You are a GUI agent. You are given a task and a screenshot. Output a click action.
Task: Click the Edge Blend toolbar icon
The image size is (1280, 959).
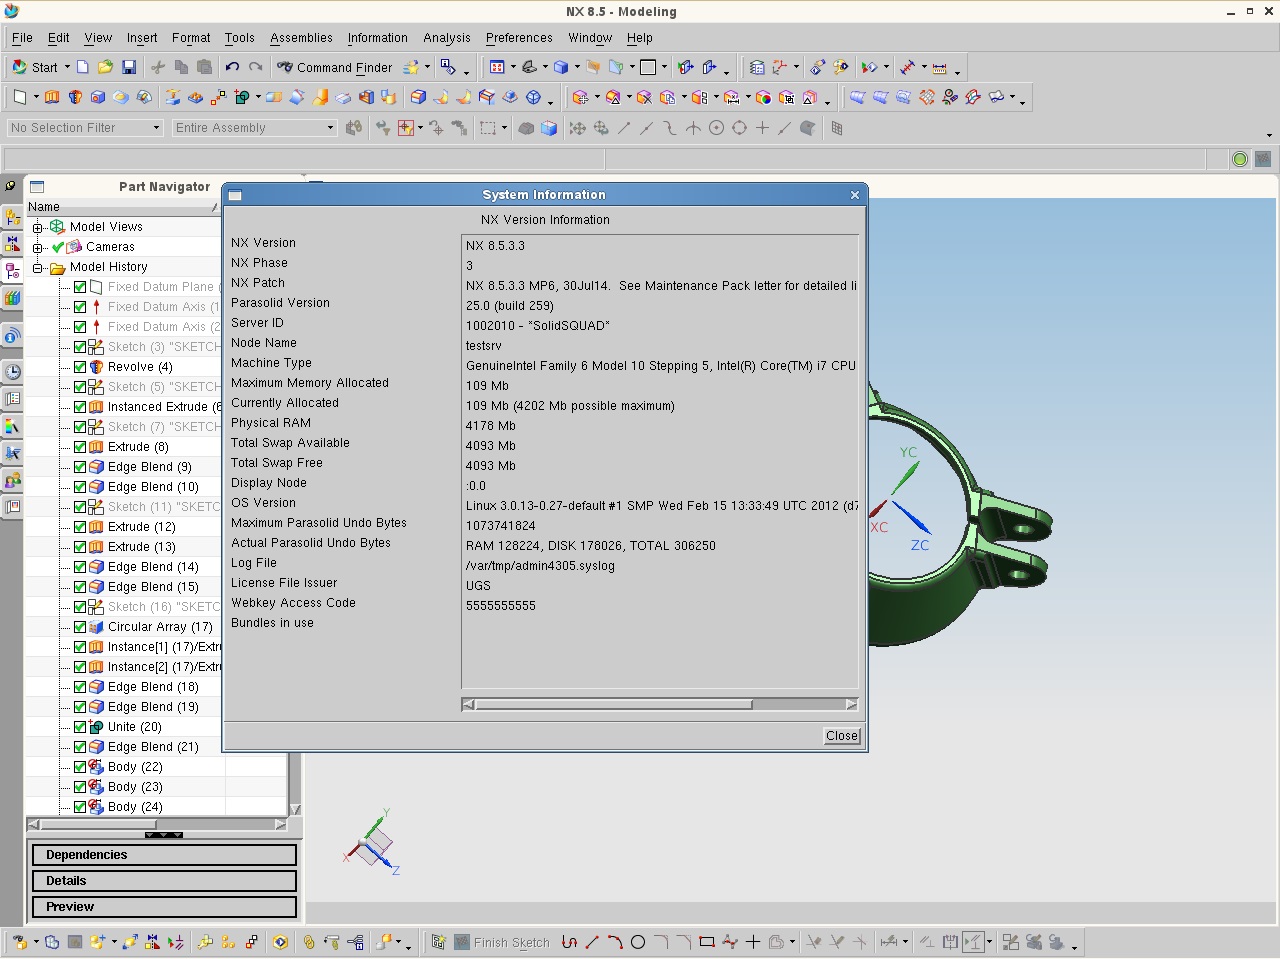click(418, 98)
